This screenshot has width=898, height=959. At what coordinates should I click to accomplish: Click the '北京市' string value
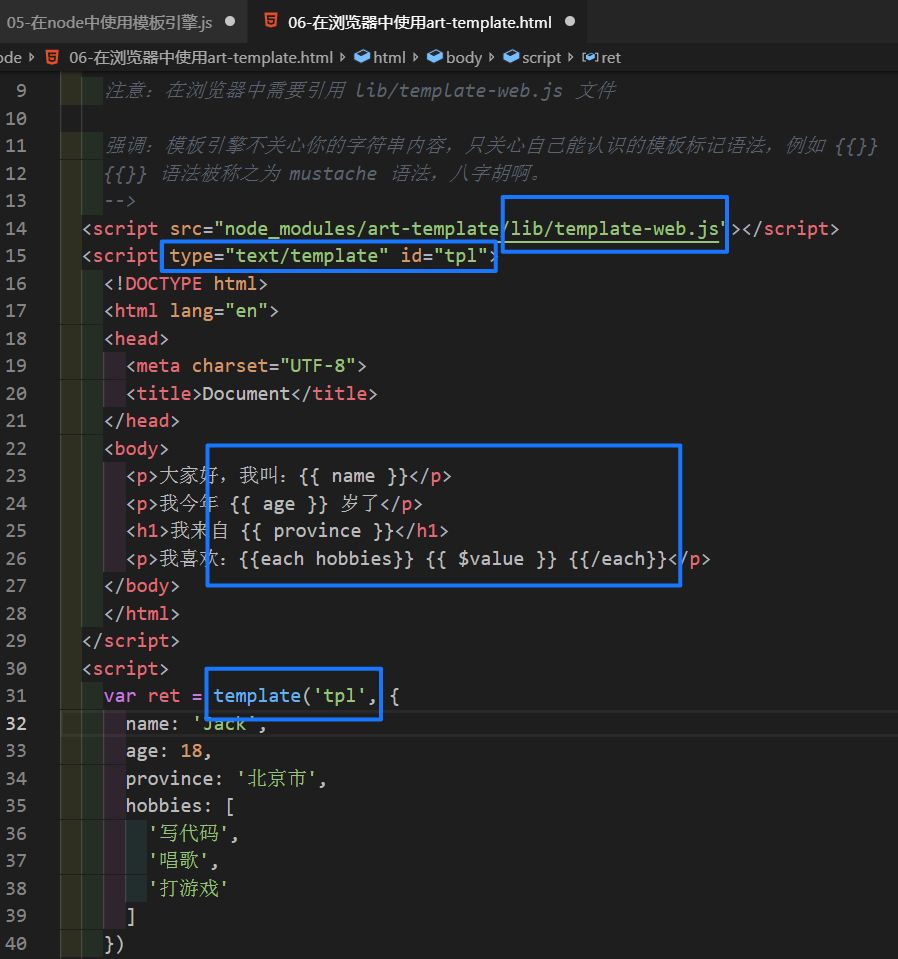276,779
